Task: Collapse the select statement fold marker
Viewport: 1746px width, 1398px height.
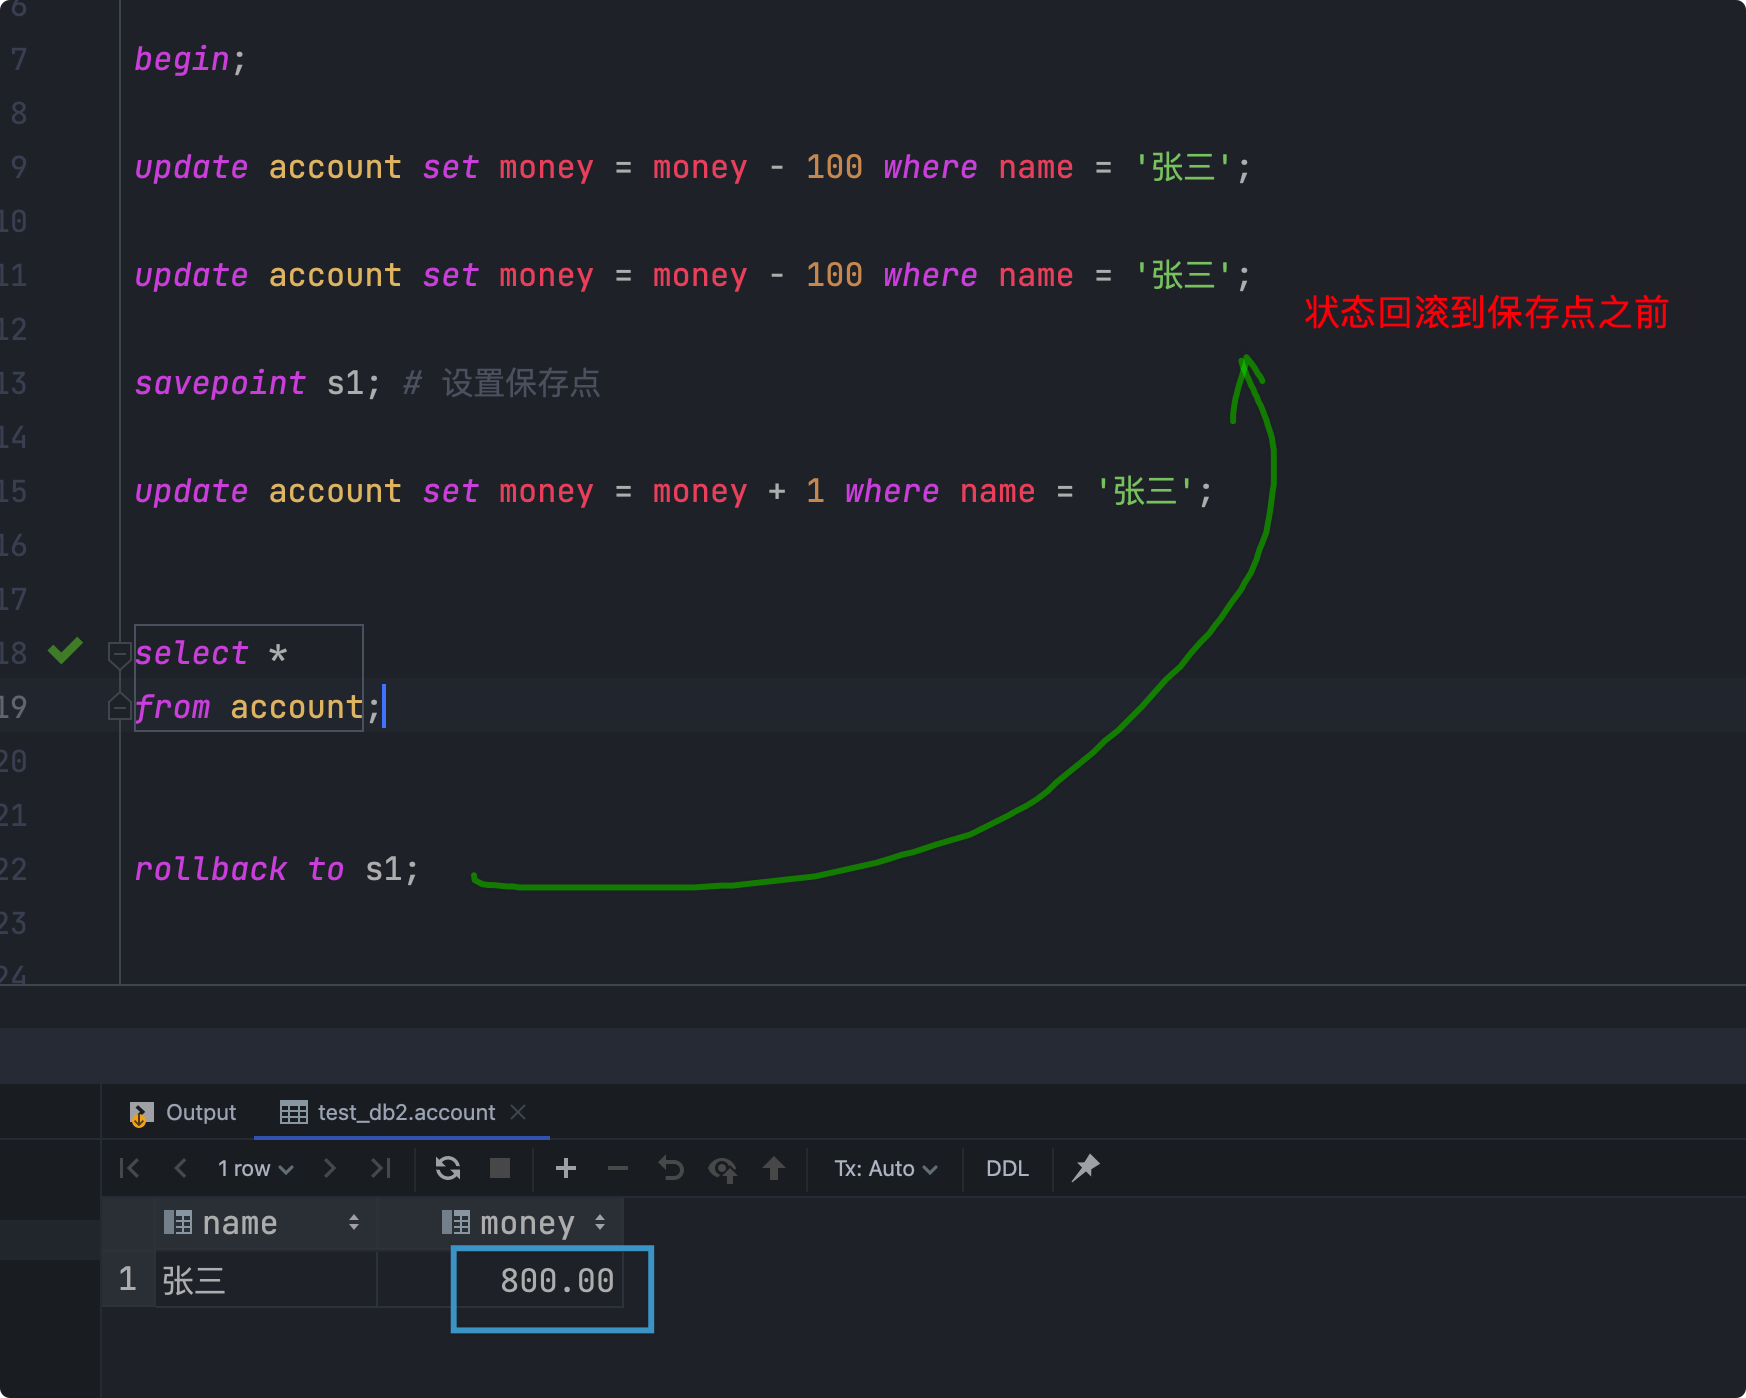Action: (x=119, y=655)
